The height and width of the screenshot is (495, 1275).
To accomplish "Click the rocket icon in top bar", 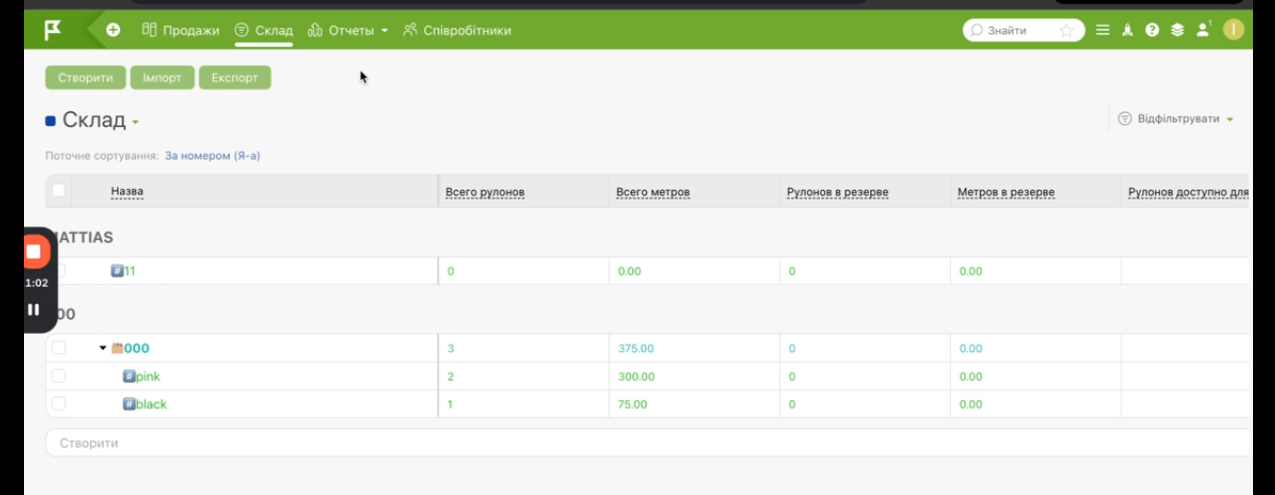I will click(1127, 30).
